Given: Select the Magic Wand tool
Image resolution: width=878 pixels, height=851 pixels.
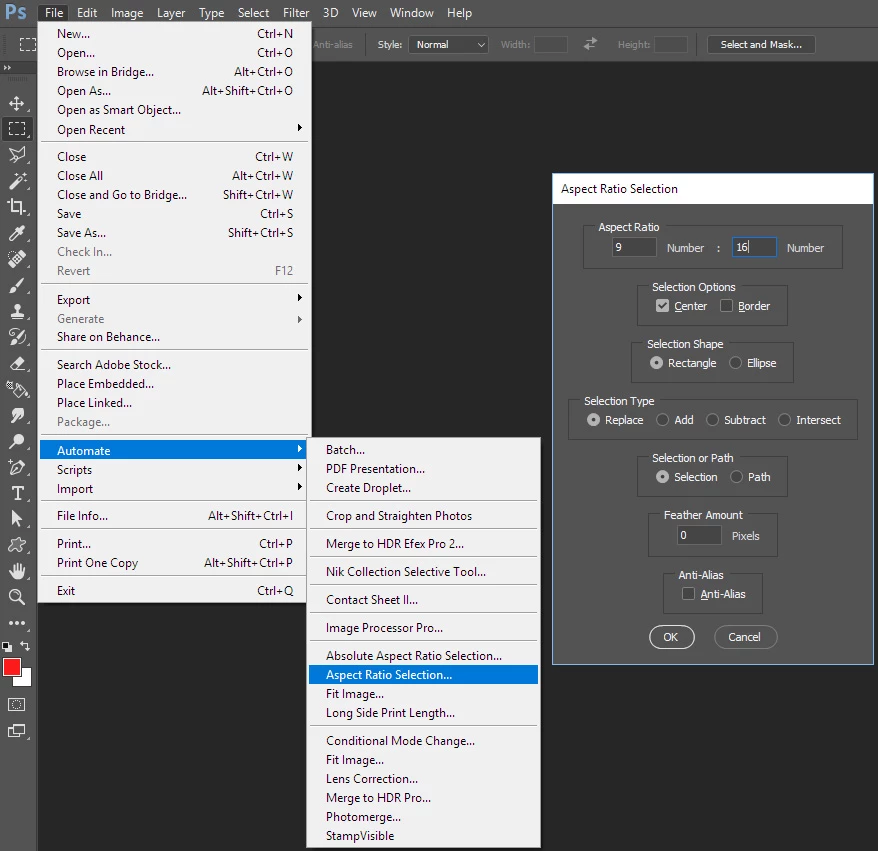Looking at the screenshot, I should [17, 180].
